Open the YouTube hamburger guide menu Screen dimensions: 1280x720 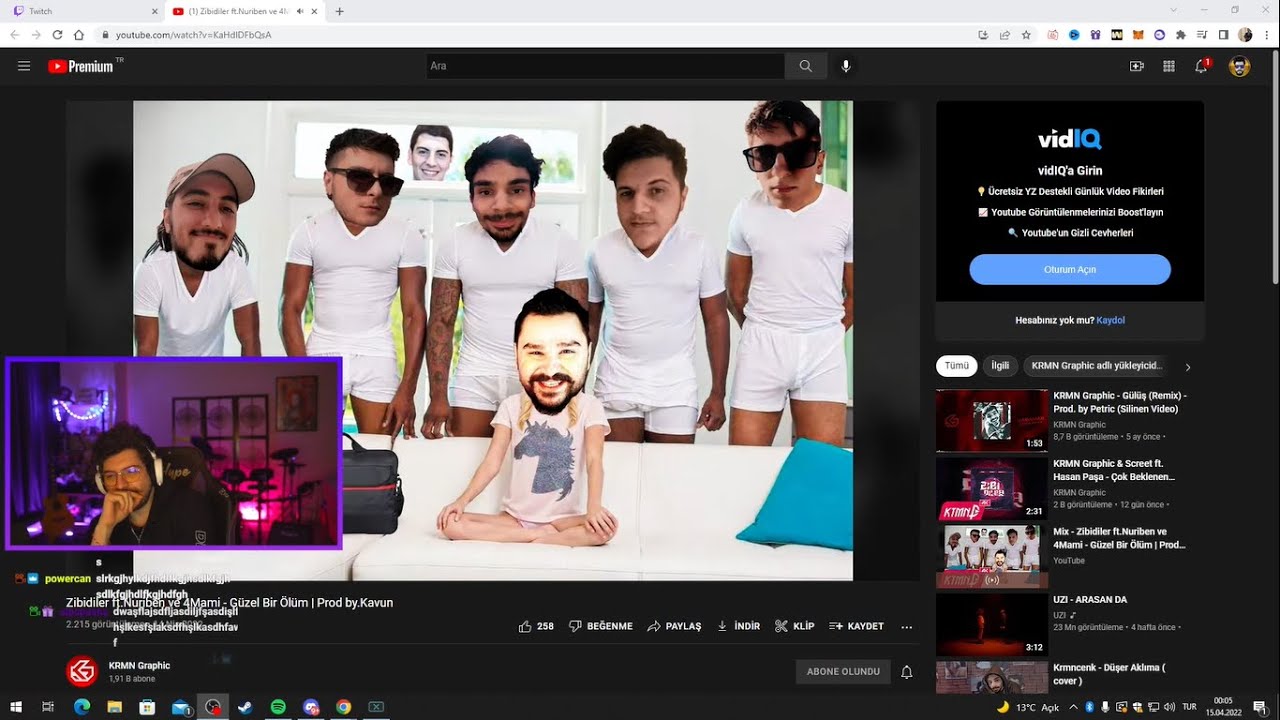24,66
